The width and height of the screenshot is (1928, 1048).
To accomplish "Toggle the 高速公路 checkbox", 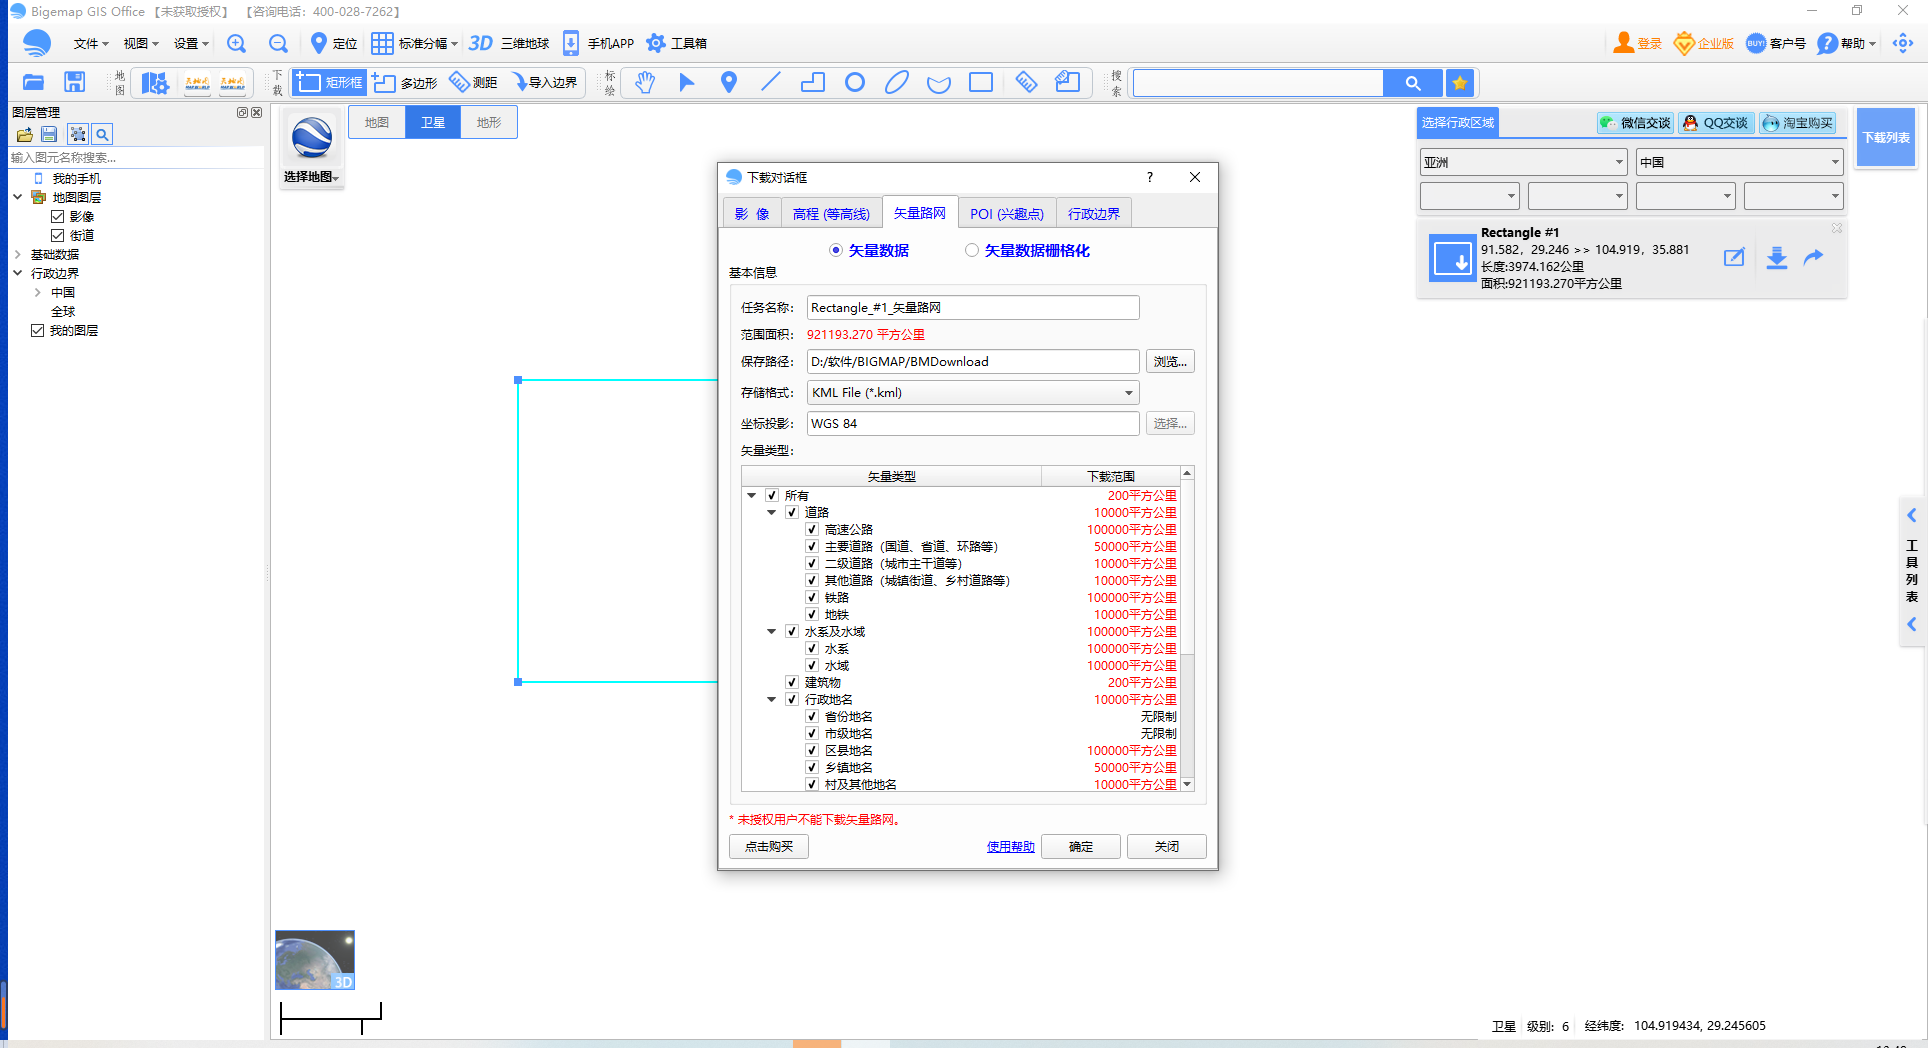I will [812, 529].
